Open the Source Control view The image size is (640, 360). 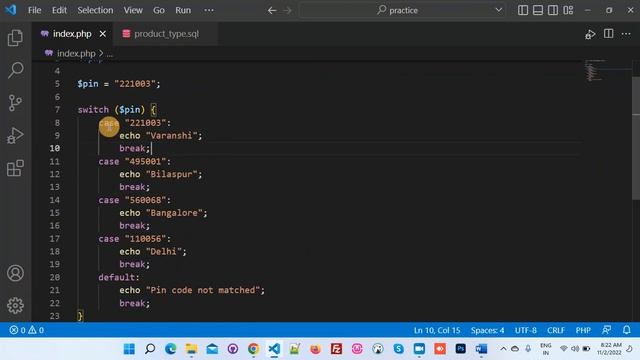15,103
